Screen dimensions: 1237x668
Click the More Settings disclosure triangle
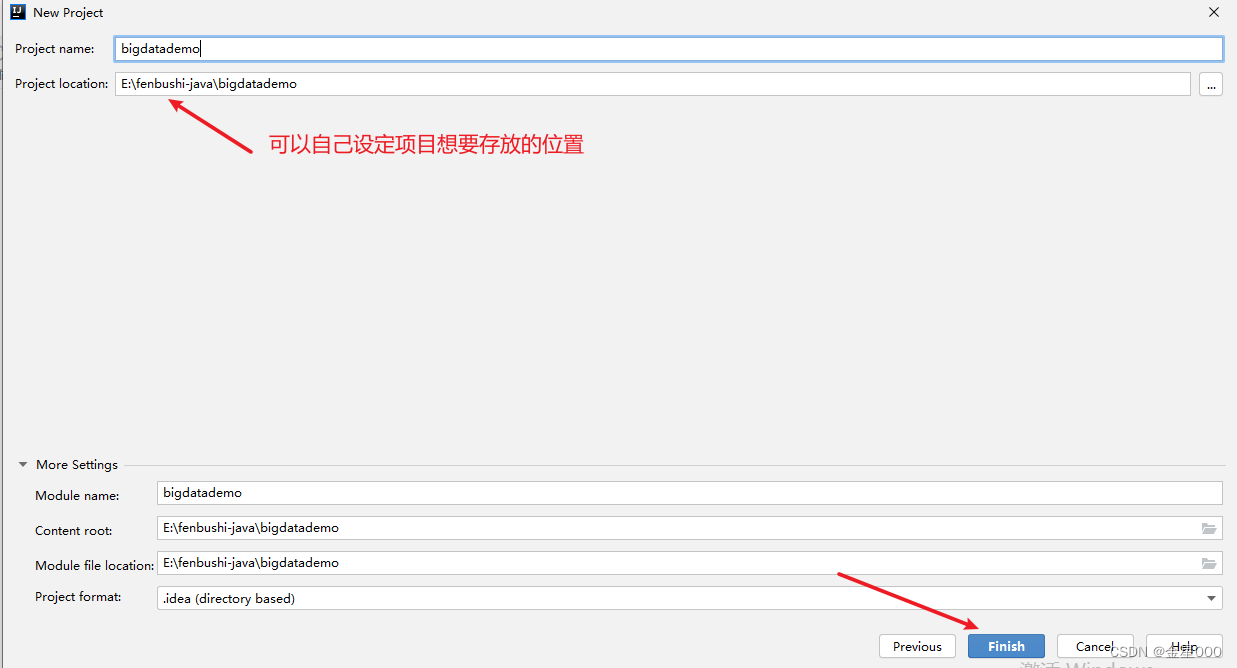[22, 464]
